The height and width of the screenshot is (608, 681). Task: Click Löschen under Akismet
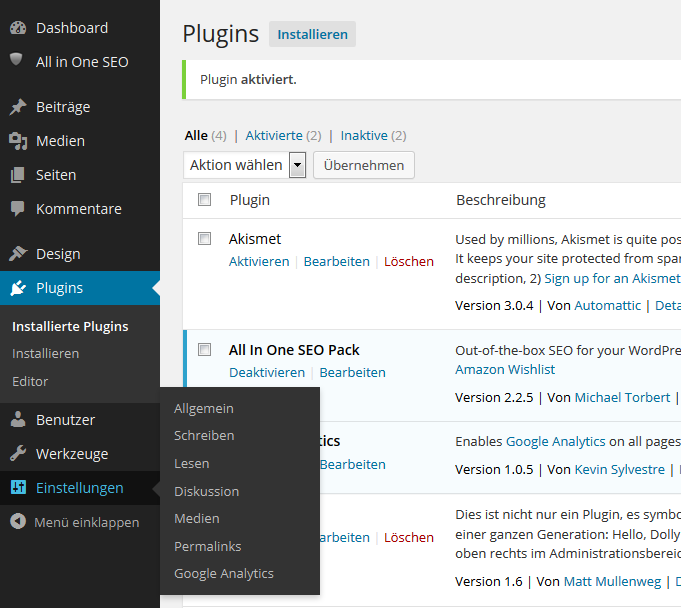click(409, 261)
